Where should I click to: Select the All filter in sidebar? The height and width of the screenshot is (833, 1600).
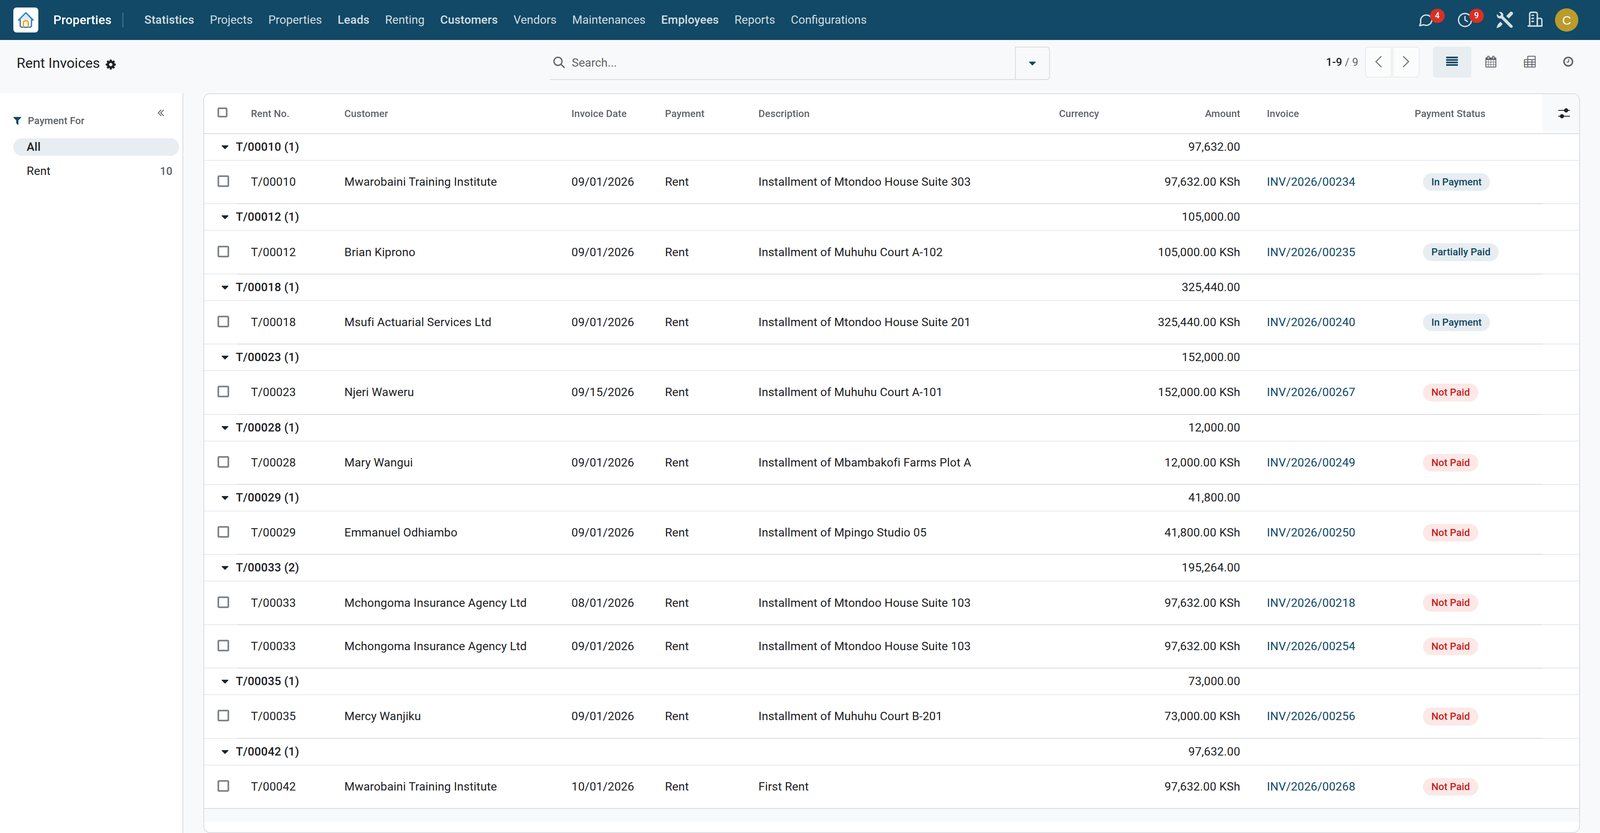pos(96,147)
